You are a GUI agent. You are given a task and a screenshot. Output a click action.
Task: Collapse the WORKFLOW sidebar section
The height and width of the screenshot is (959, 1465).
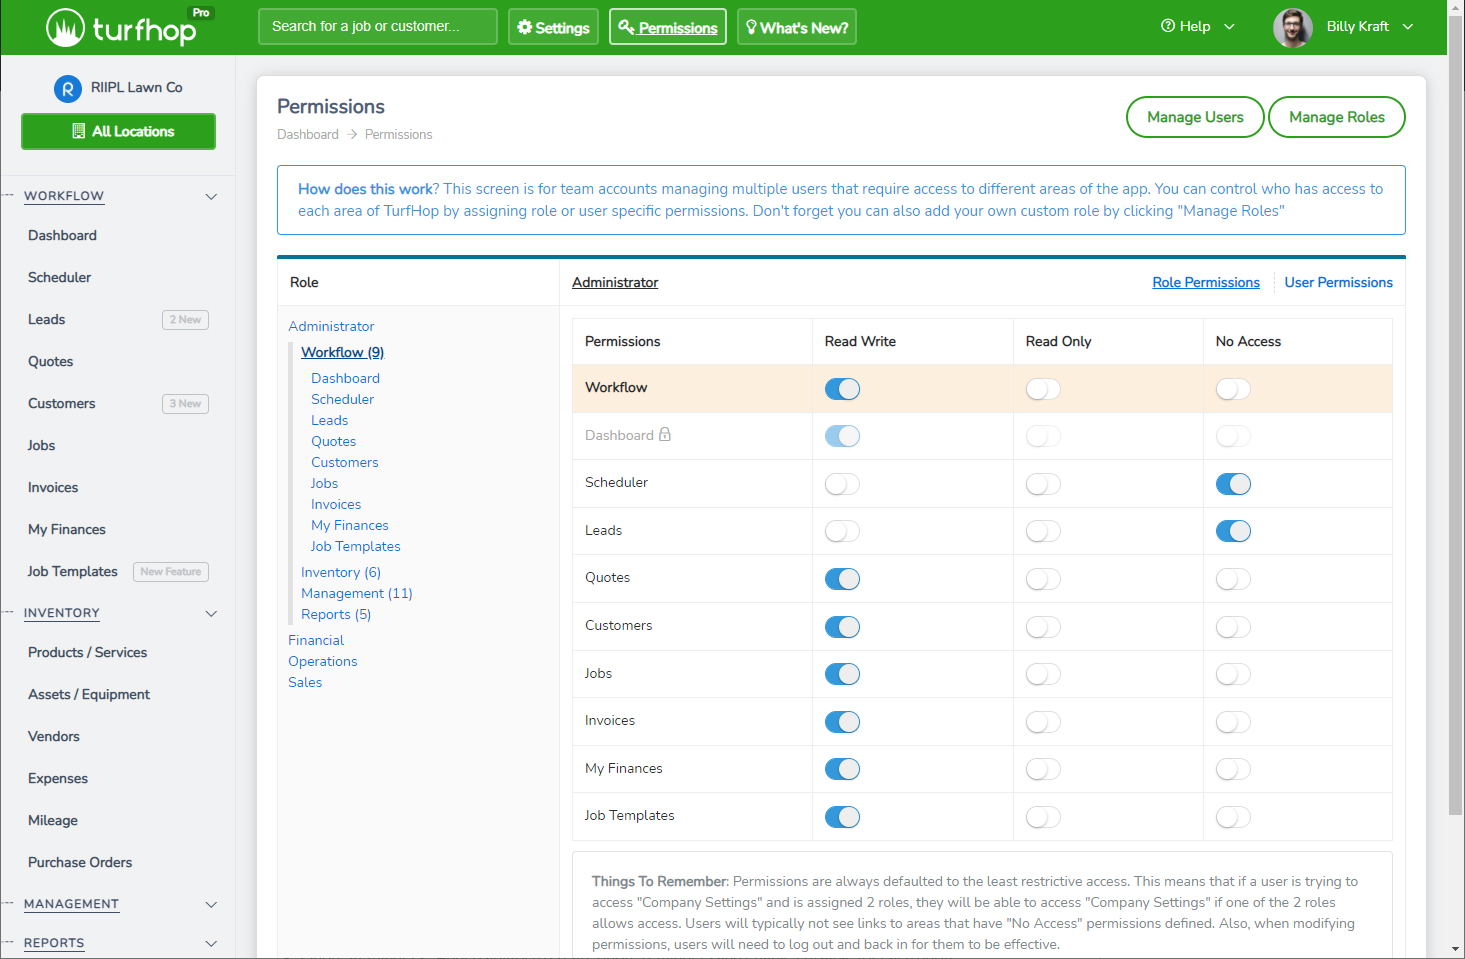tap(211, 196)
